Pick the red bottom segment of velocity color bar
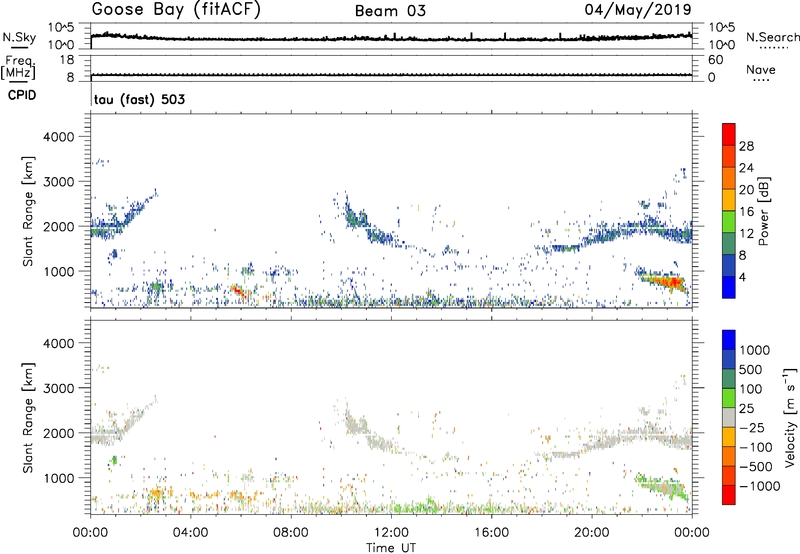 (729, 495)
